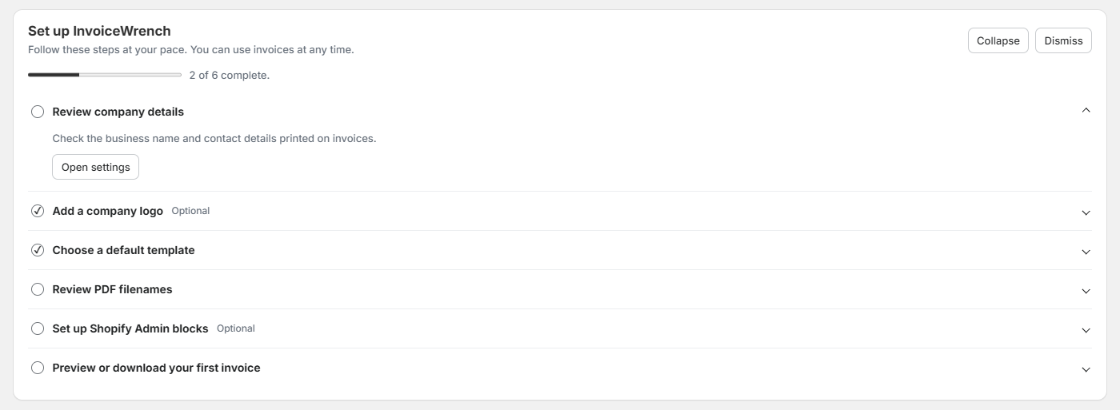Mark Review PDF filenames step complete
The height and width of the screenshot is (410, 1120).
pyautogui.click(x=37, y=289)
